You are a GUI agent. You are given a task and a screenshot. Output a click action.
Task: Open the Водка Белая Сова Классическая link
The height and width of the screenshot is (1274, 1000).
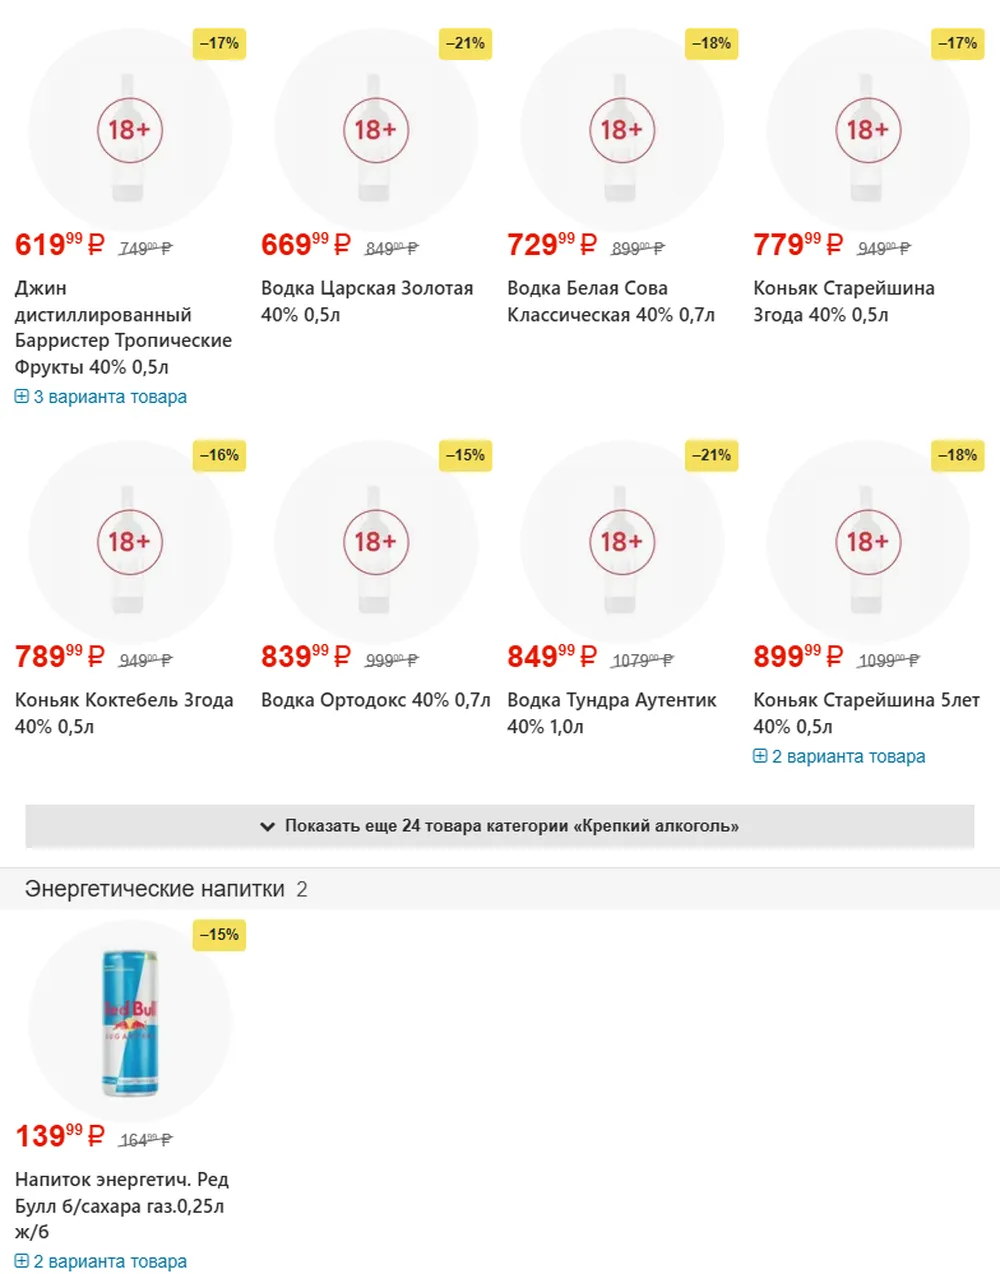point(611,301)
